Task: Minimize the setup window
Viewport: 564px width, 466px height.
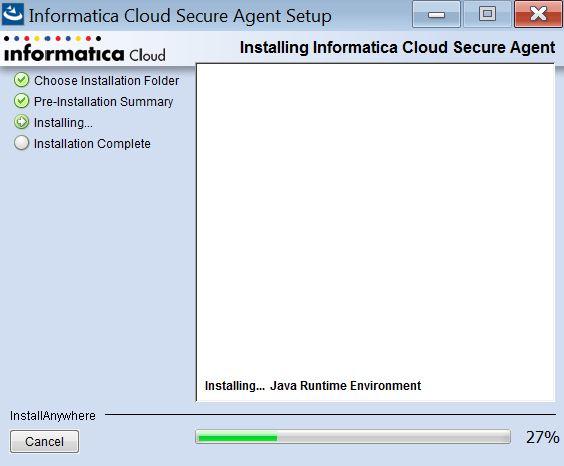Action: pyautogui.click(x=436, y=14)
